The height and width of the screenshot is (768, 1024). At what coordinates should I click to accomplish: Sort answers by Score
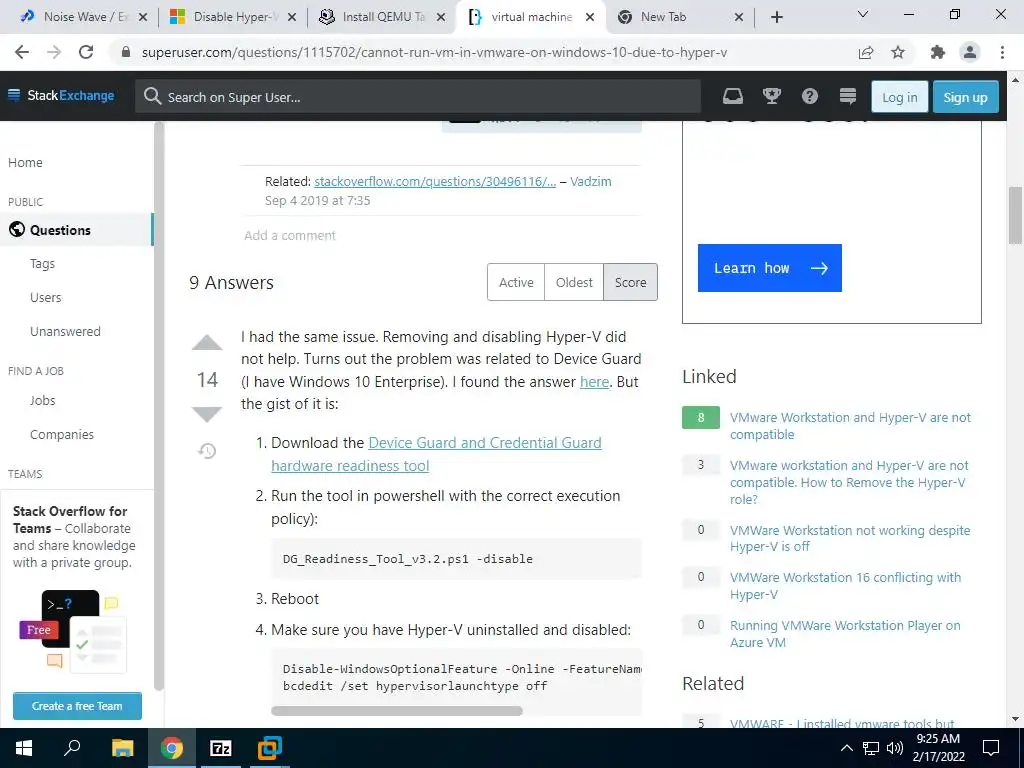pyautogui.click(x=630, y=282)
